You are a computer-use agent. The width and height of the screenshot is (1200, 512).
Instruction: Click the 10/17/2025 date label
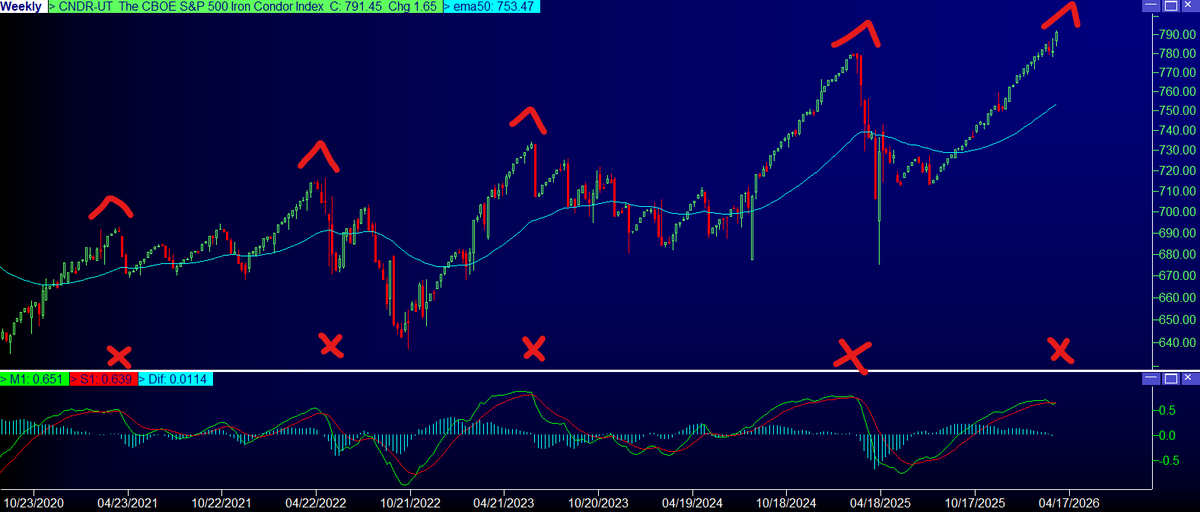[x=974, y=502]
